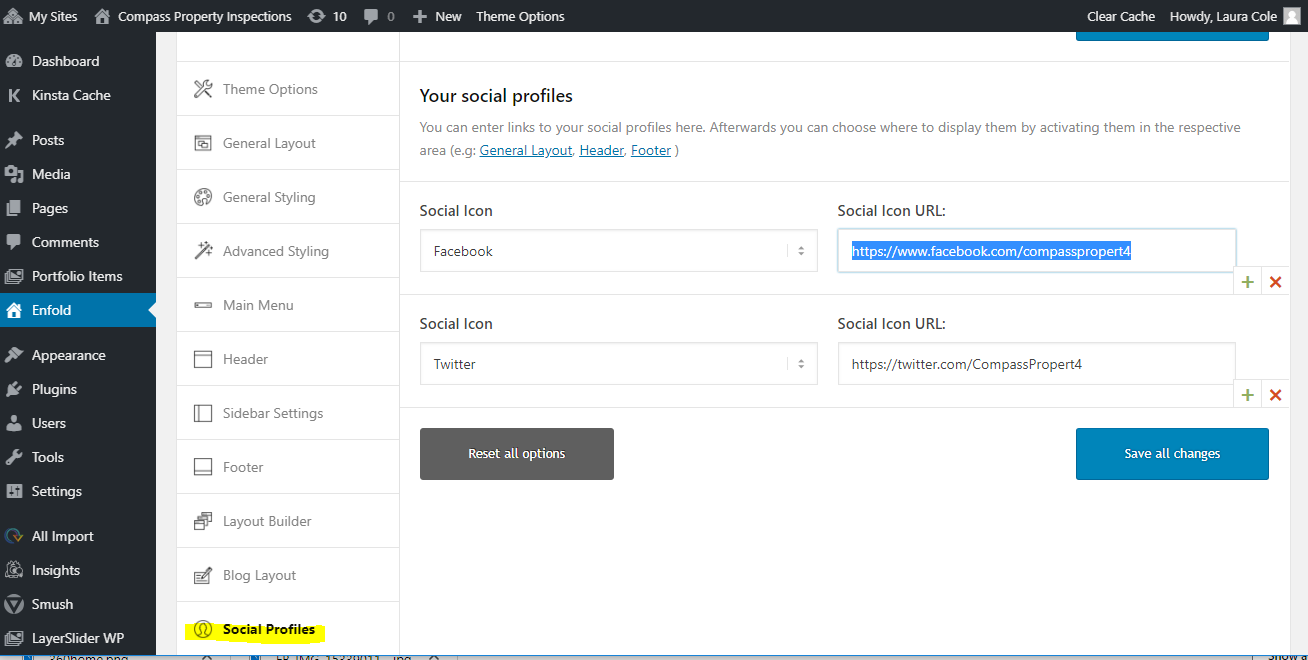
Task: Click the Smush icon in sidebar
Action: click(x=14, y=604)
